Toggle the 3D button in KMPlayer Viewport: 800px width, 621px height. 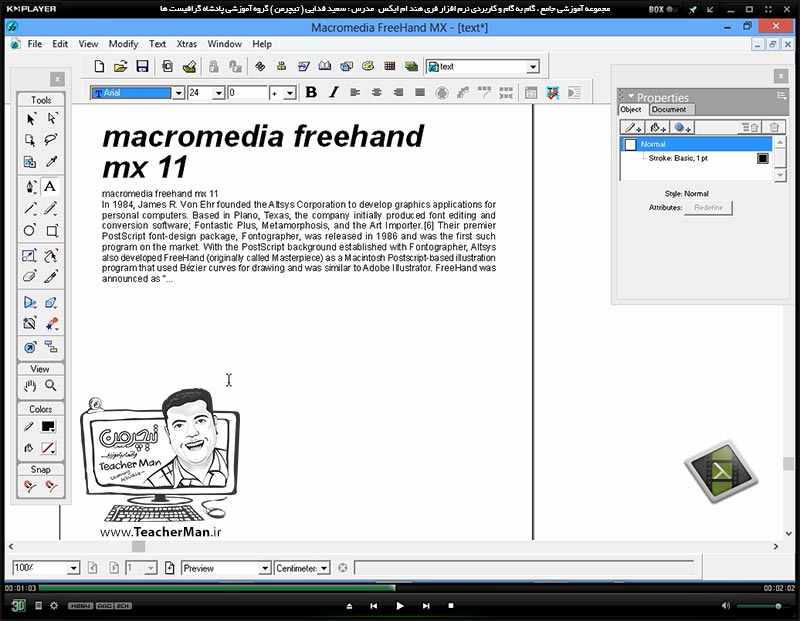[x=18, y=606]
